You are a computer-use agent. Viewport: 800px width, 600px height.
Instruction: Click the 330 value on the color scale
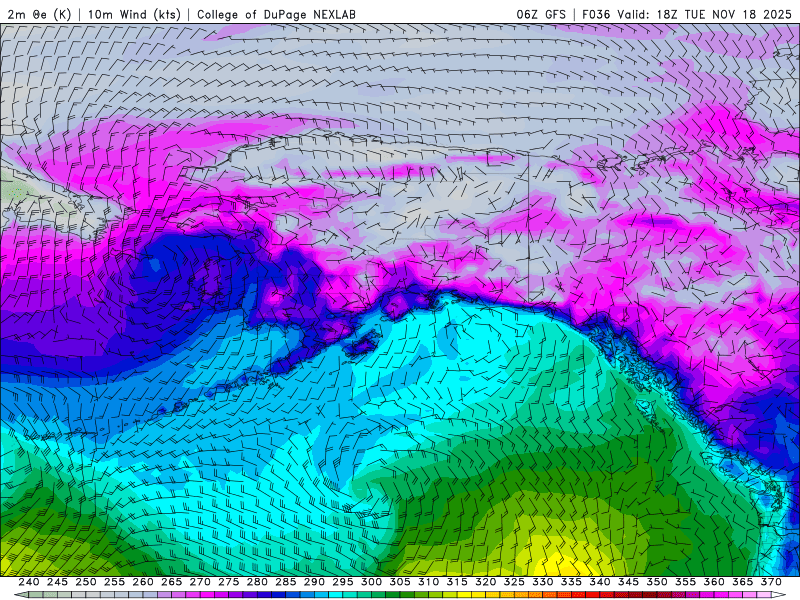[x=543, y=582]
